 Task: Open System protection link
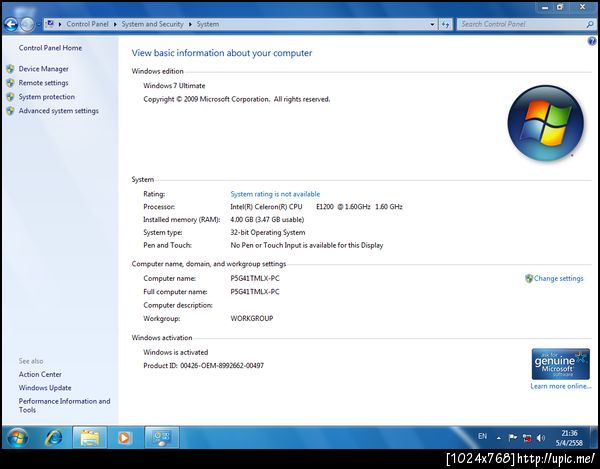pyautogui.click(x=47, y=97)
